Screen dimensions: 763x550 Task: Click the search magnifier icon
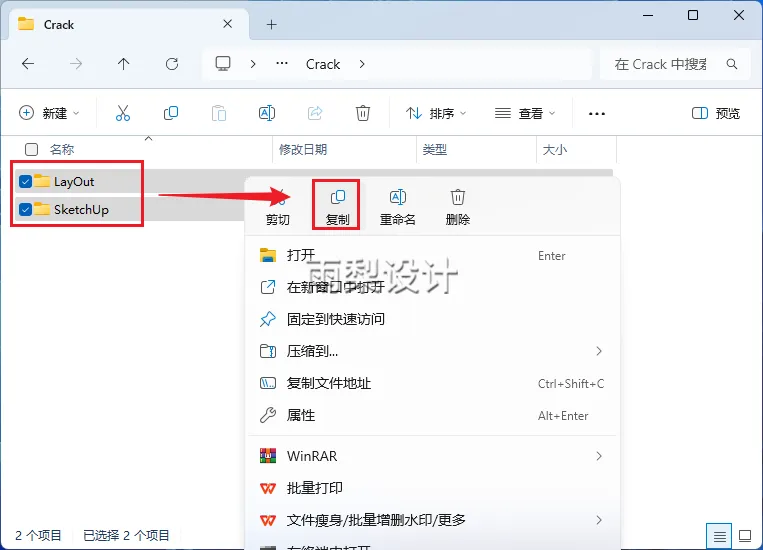(x=732, y=64)
